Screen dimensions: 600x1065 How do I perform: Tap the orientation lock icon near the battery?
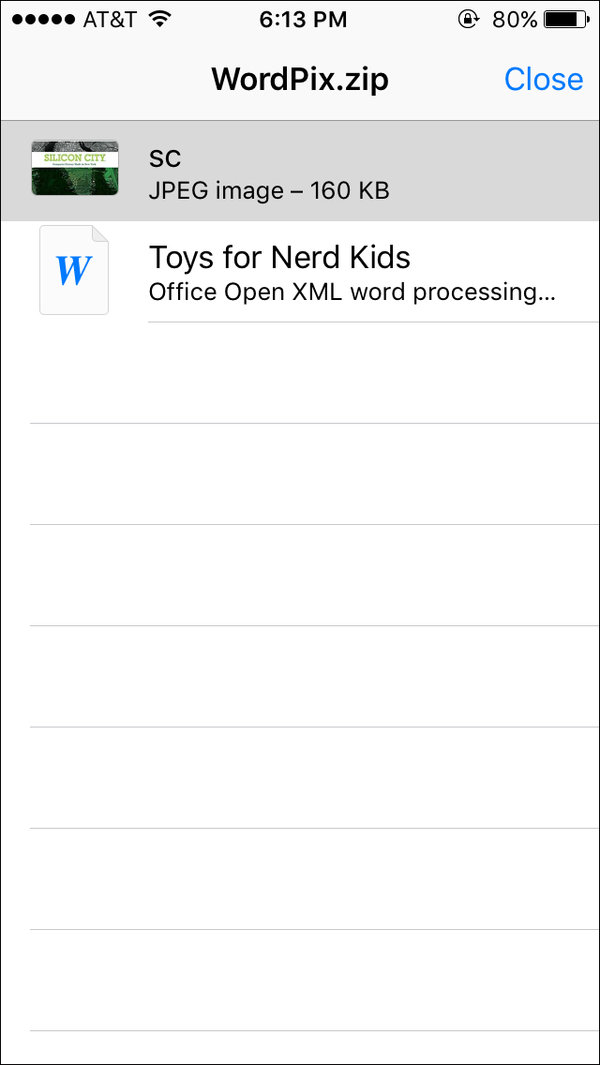point(468,18)
